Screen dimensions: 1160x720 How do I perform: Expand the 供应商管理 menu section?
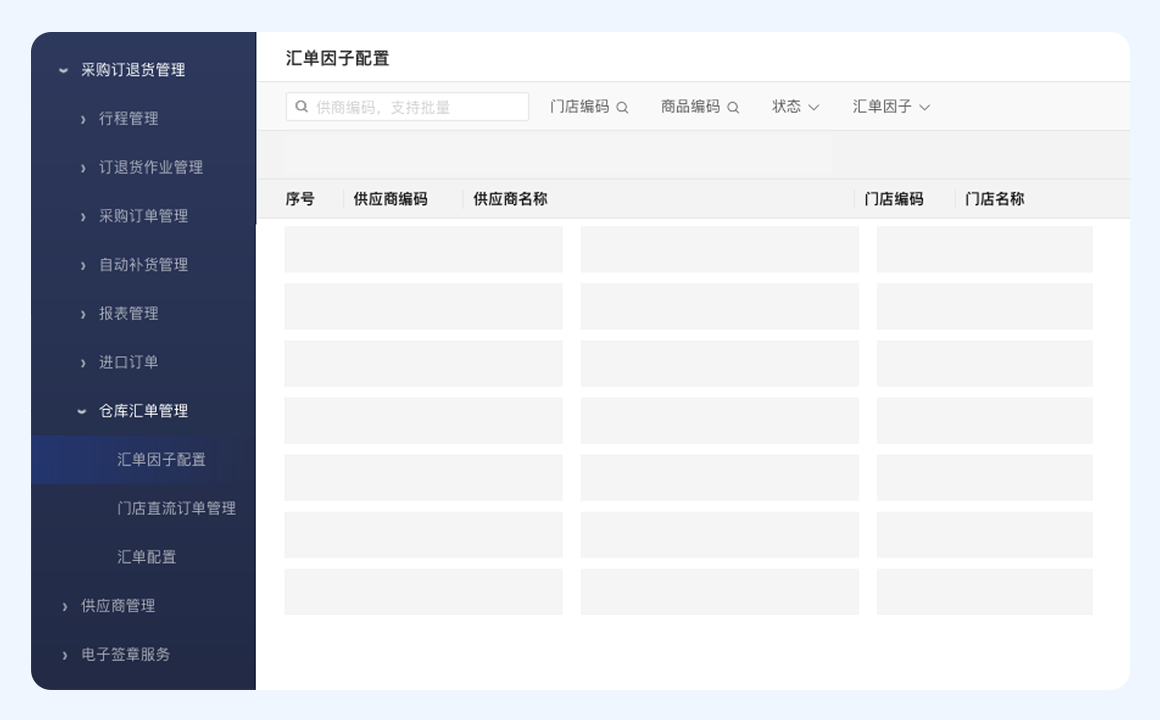tap(117, 606)
